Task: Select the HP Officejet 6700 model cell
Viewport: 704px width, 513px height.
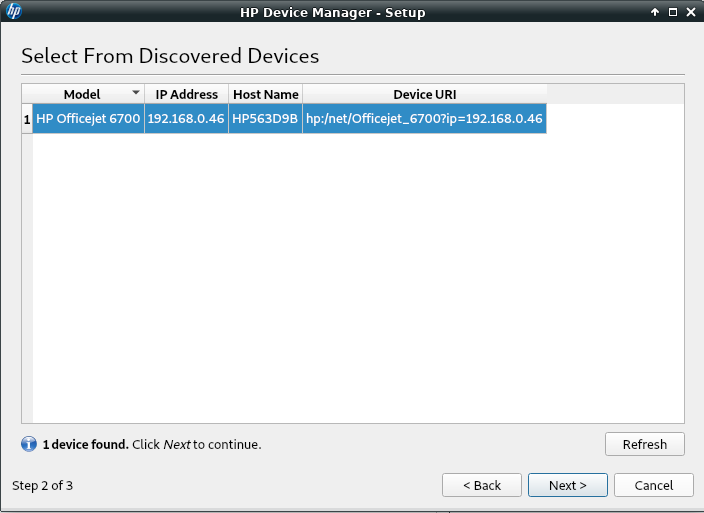Action: (x=88, y=119)
